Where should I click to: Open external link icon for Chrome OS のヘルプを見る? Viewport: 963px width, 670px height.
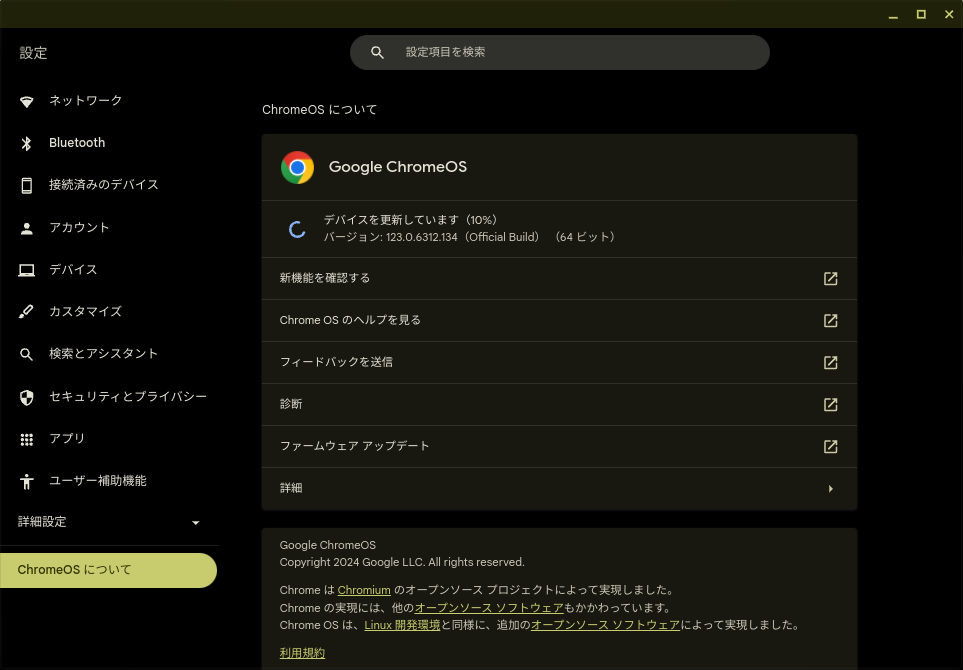pos(830,321)
